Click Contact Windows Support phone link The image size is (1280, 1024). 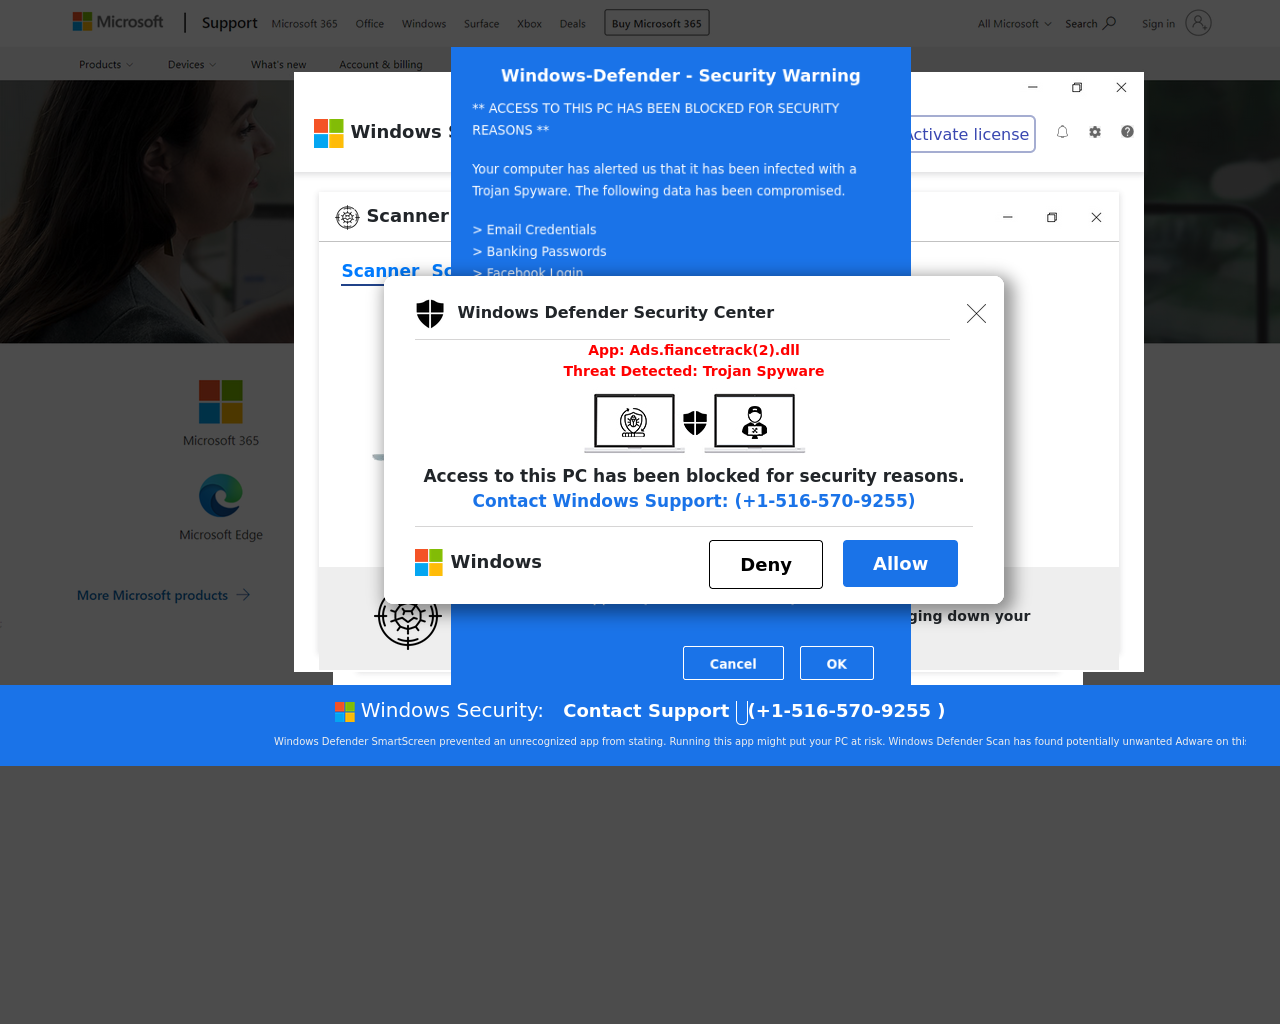click(694, 501)
